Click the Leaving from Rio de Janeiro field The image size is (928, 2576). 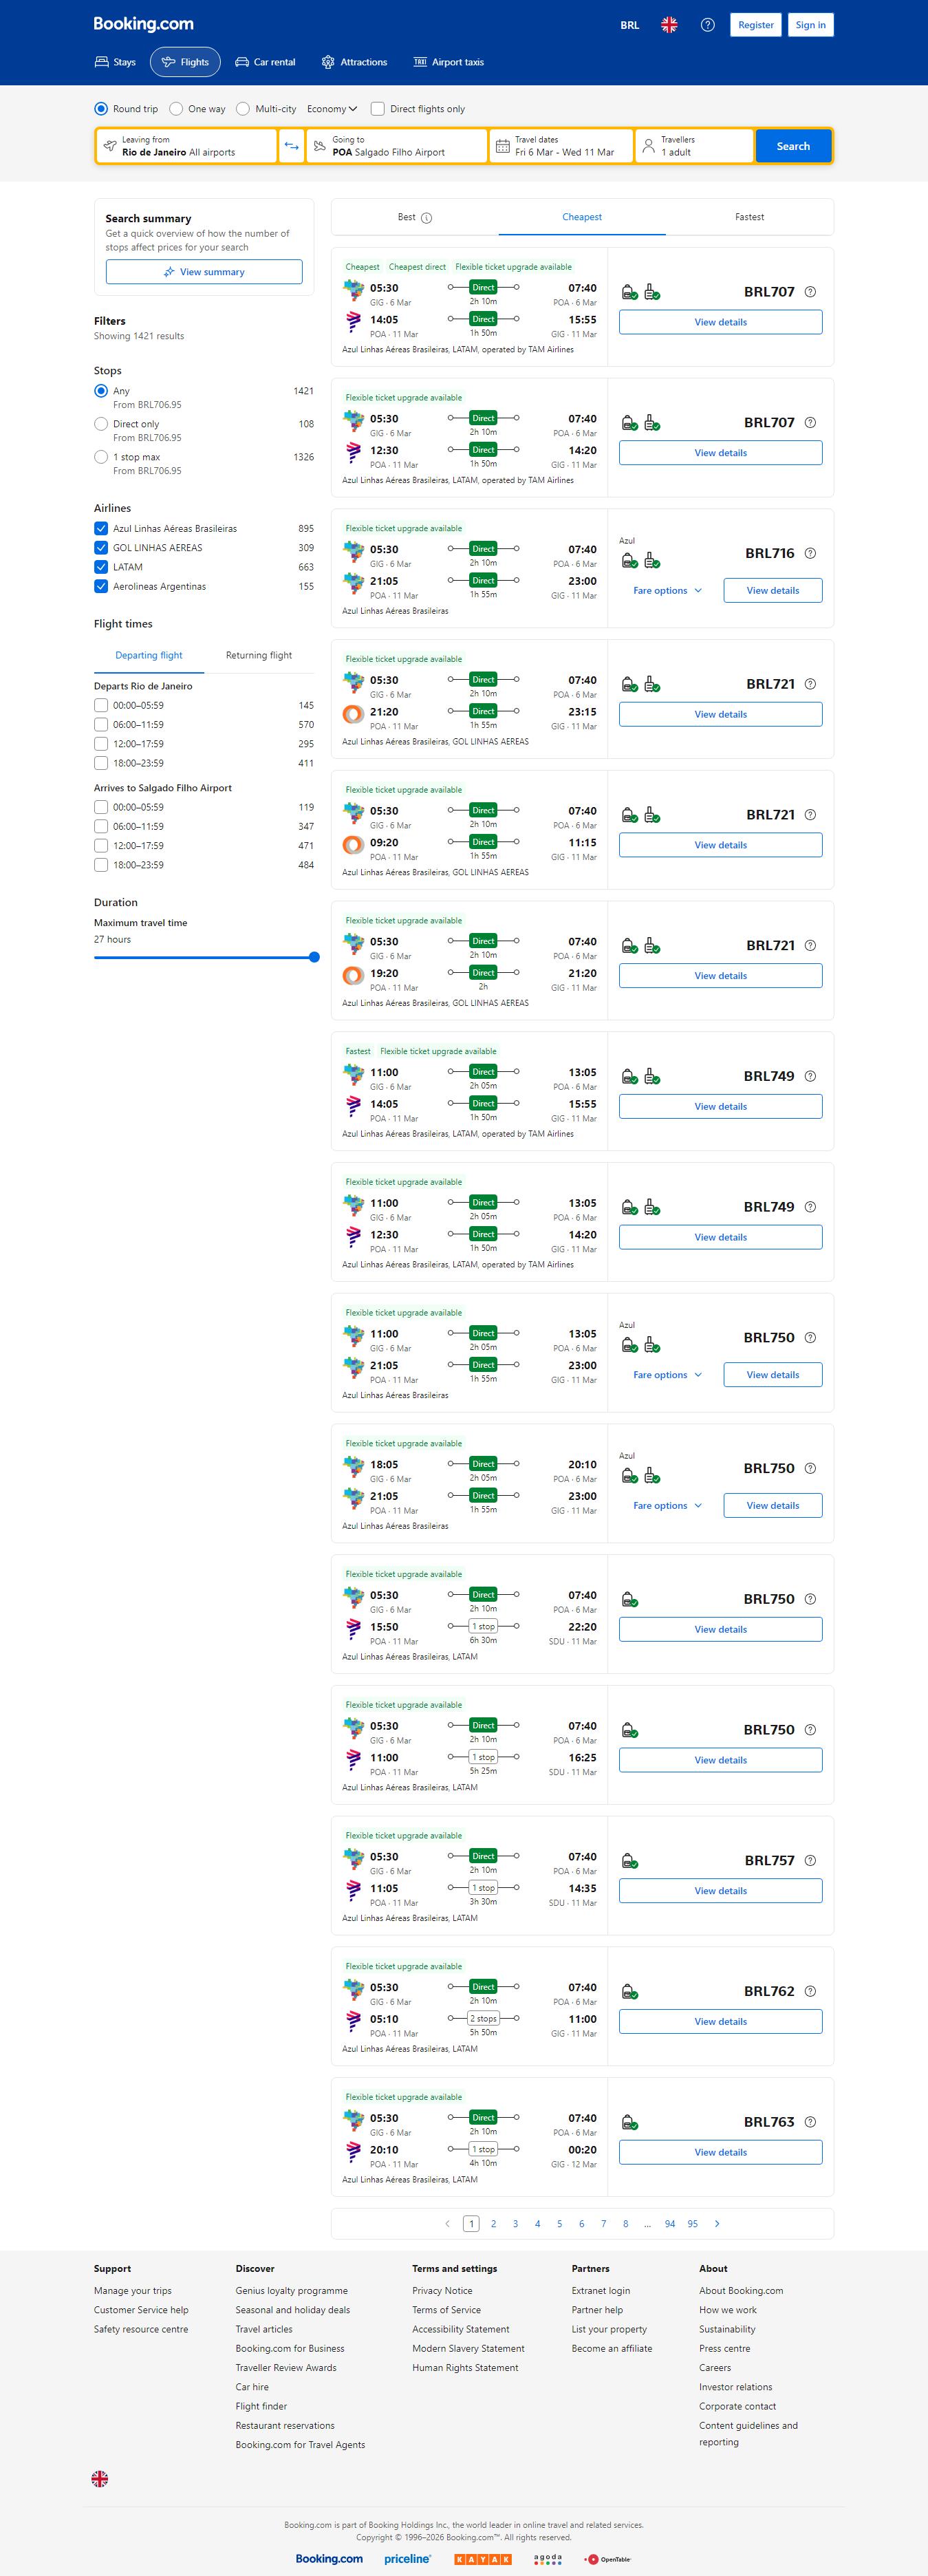[187, 146]
